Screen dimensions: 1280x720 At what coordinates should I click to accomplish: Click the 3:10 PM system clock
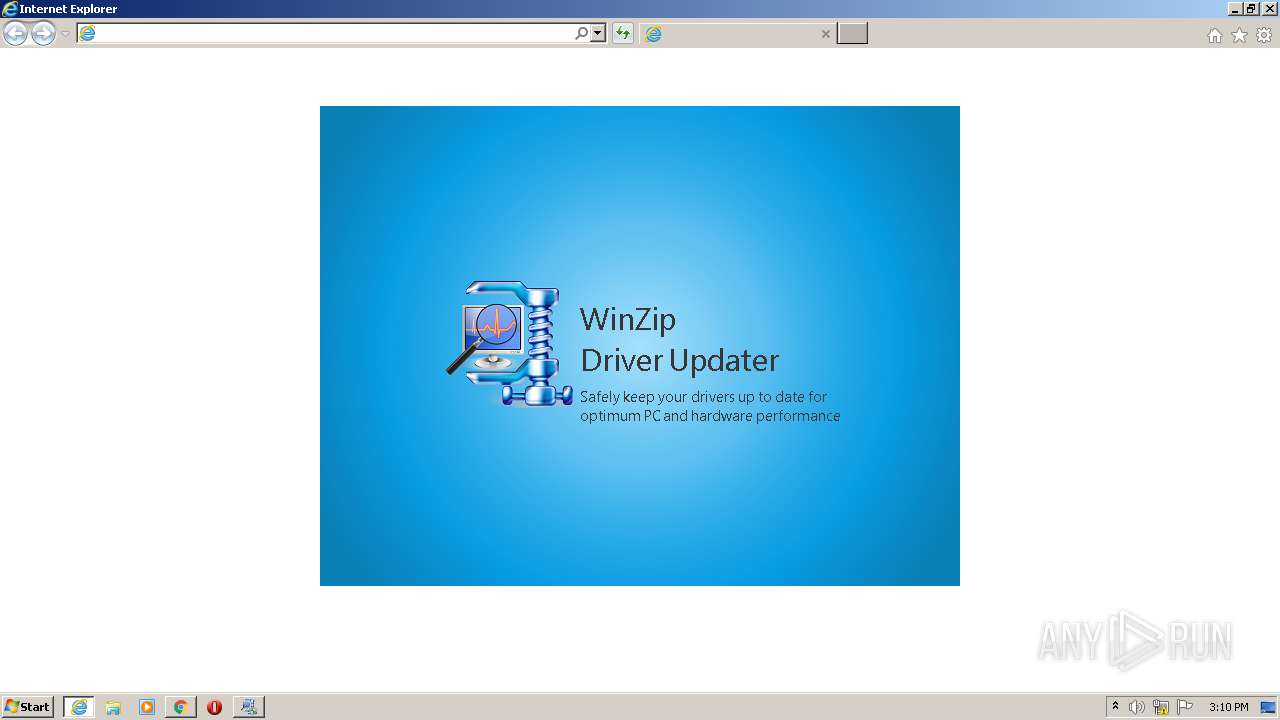tap(1228, 707)
